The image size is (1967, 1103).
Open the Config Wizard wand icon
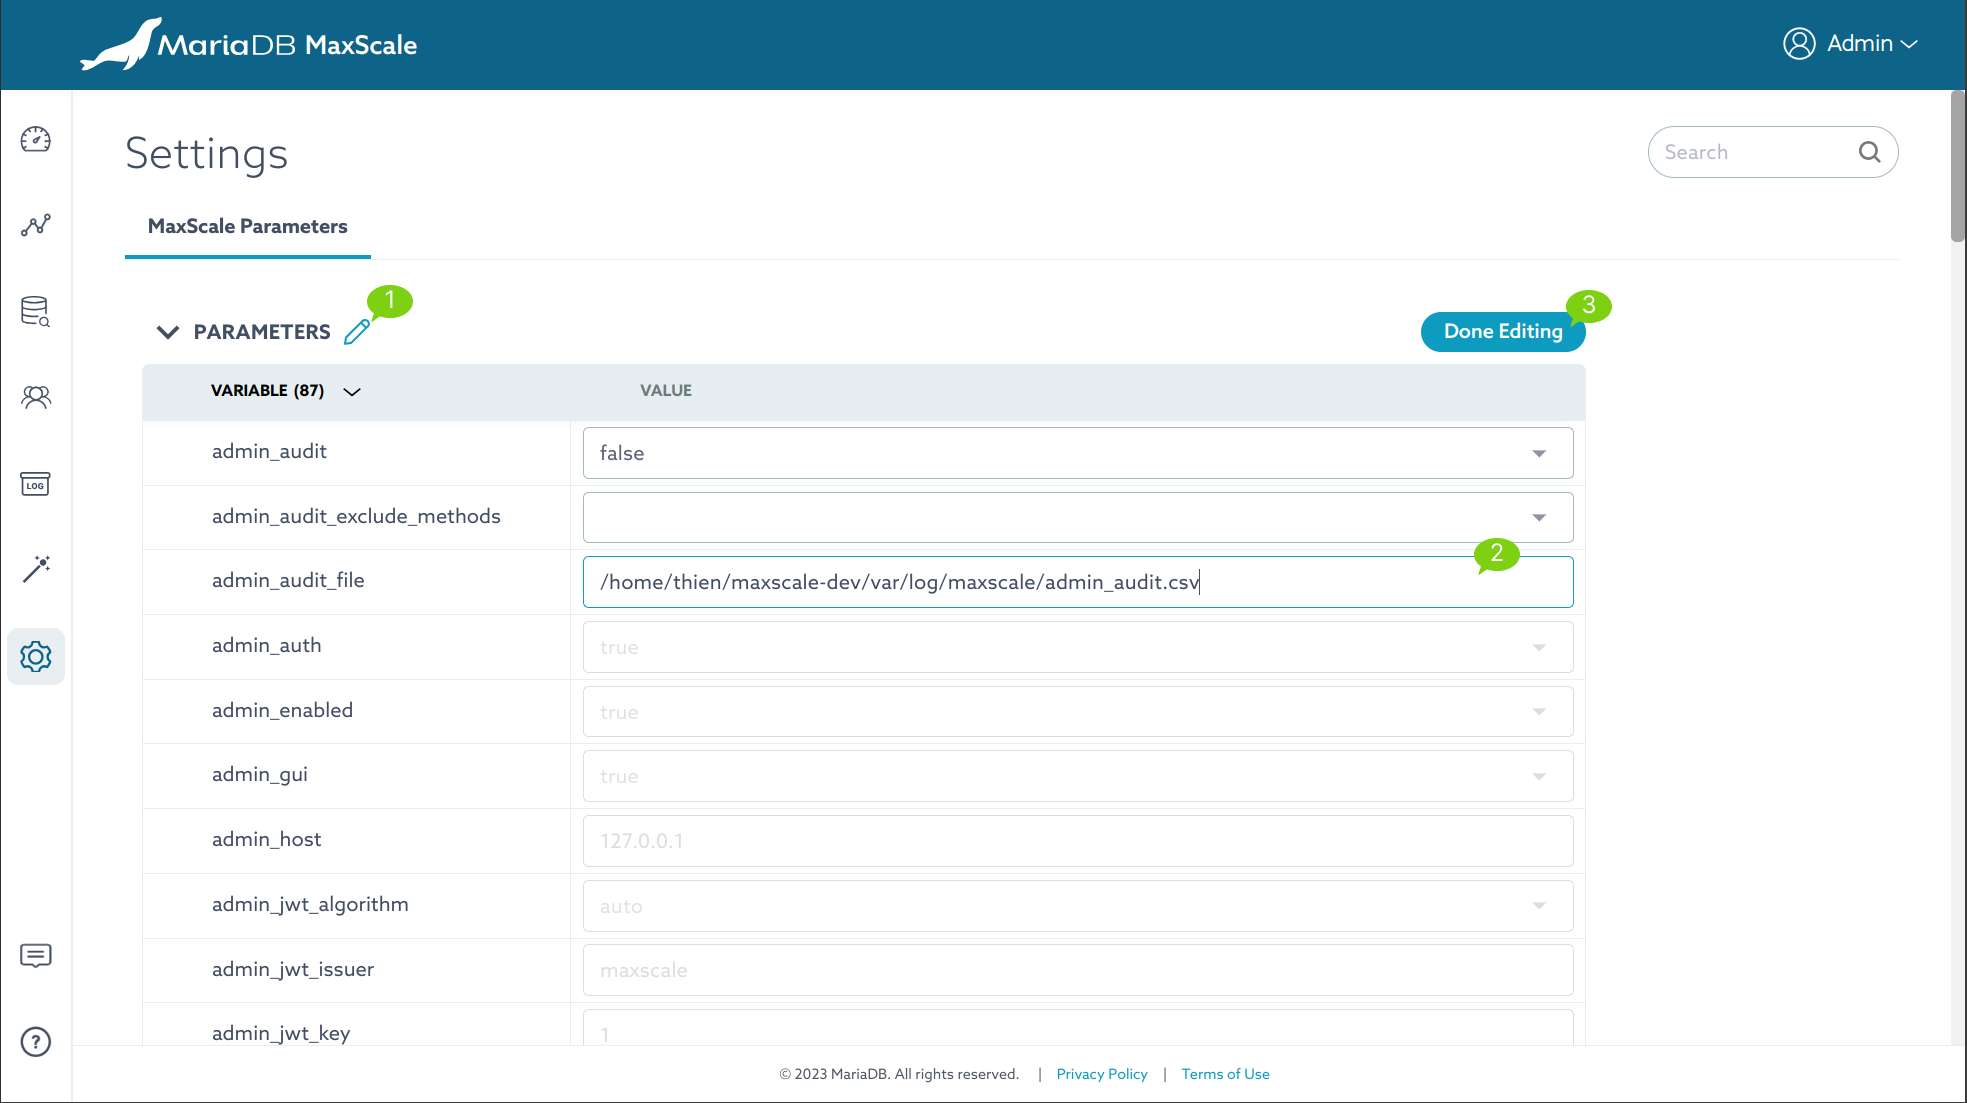(36, 569)
